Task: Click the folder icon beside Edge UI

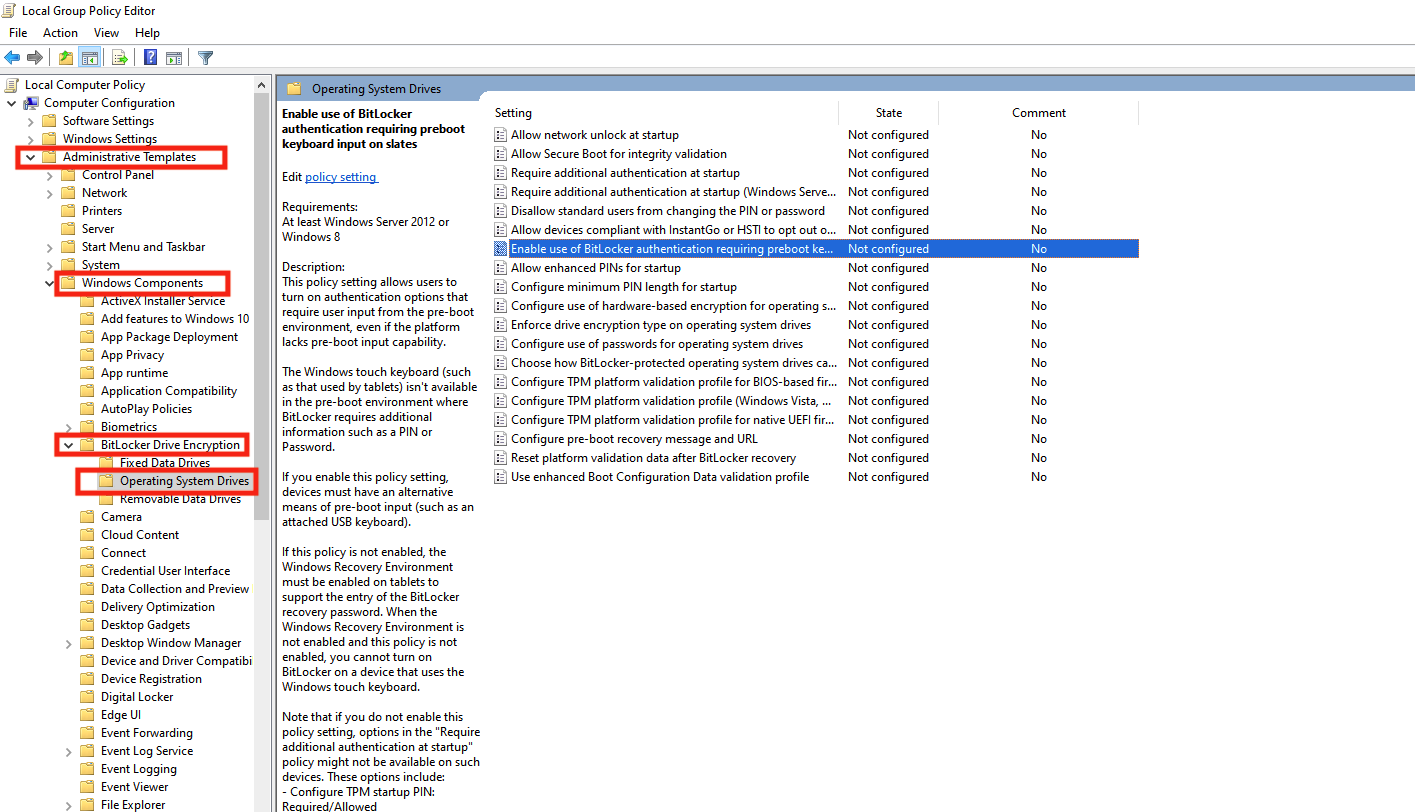Action: coord(88,715)
